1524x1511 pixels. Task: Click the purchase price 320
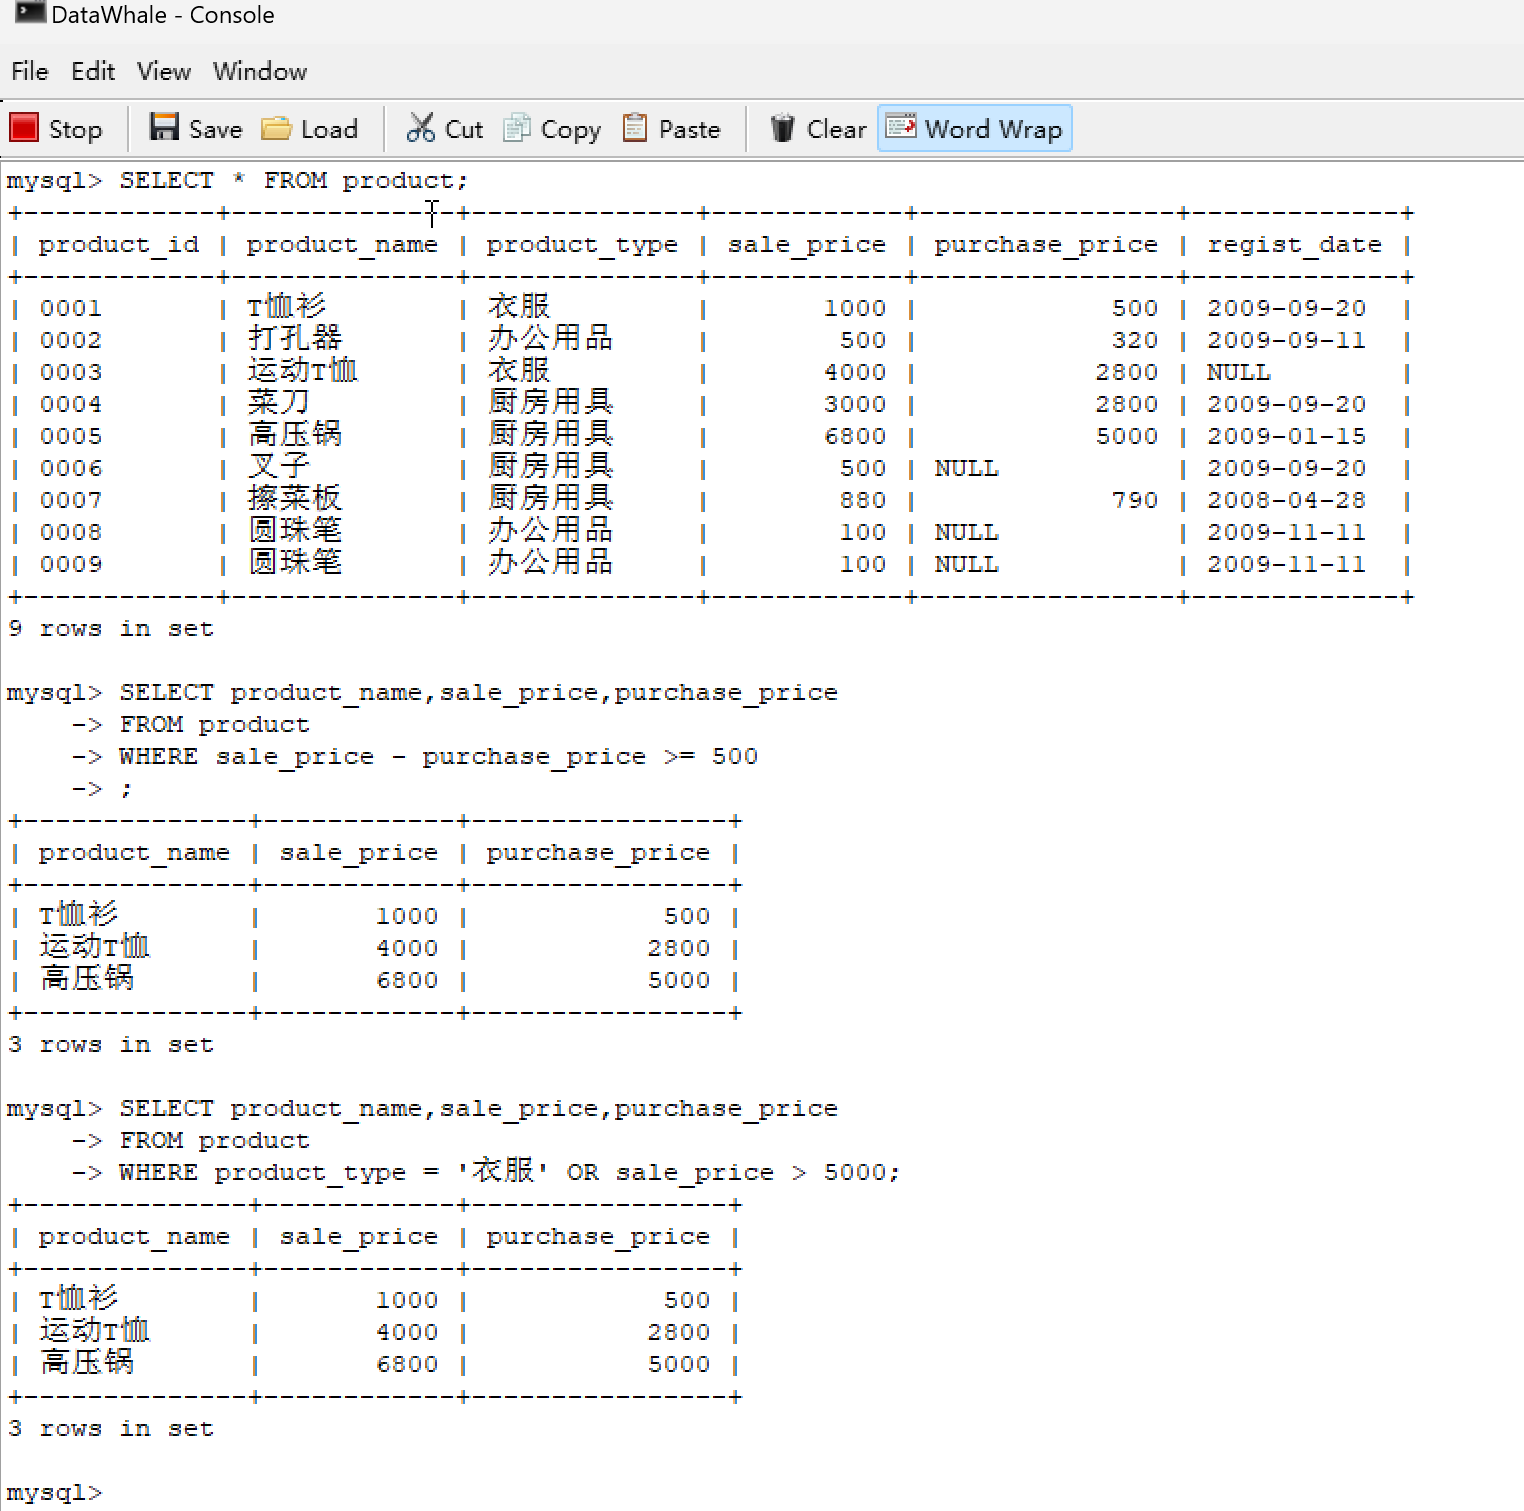(x=1135, y=340)
